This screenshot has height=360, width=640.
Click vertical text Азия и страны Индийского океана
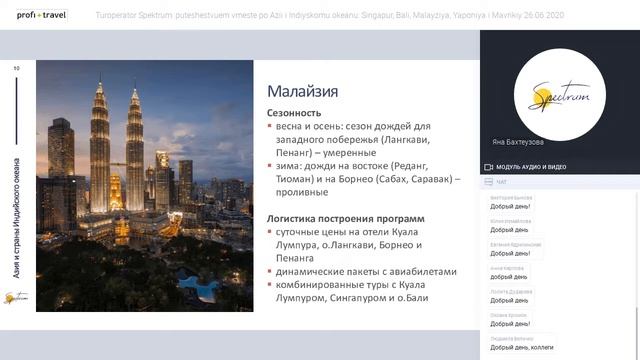(16, 218)
